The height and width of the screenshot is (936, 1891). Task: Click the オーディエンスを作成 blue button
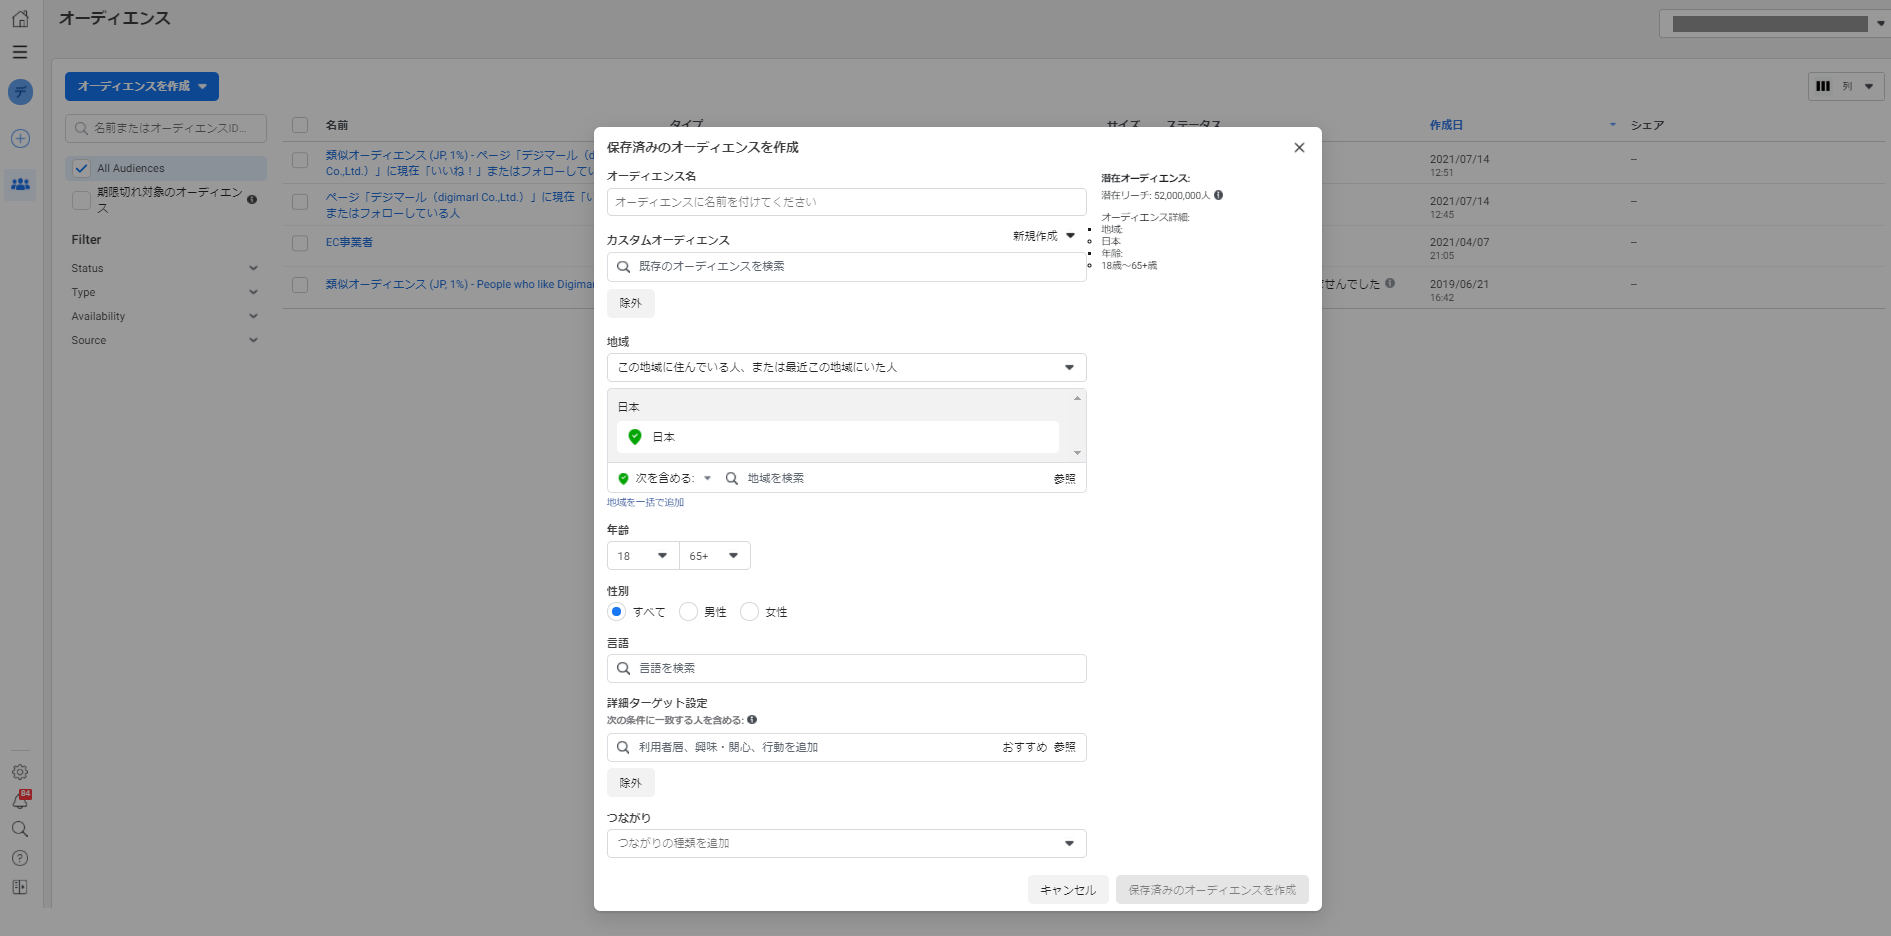142,87
